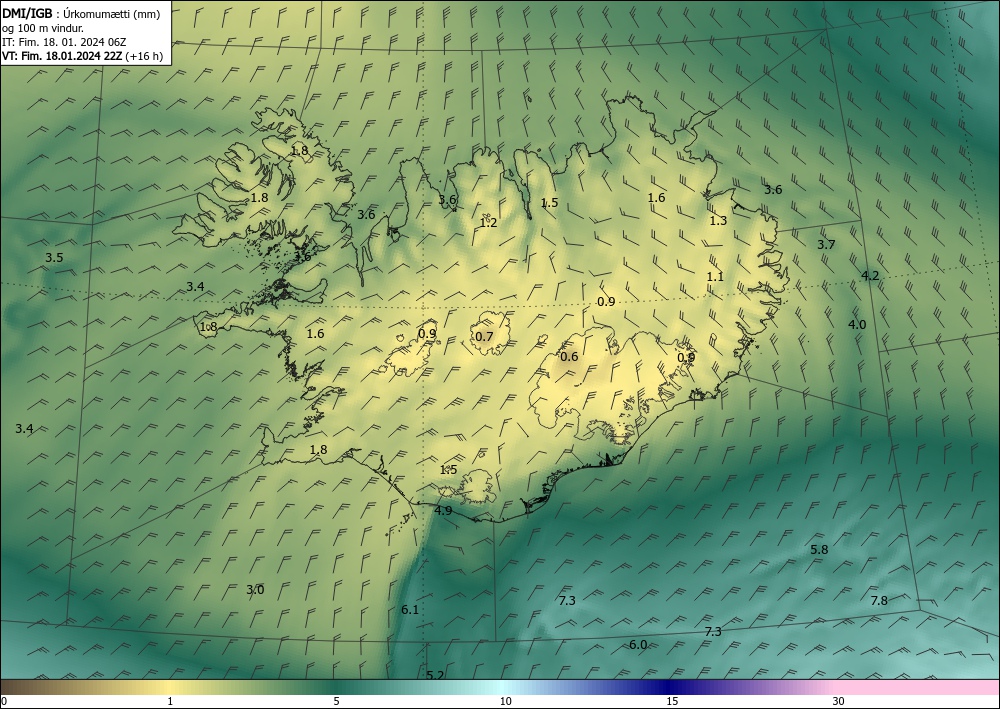Click the 5.2 value label above the color bar
This screenshot has height=709, width=1000.
click(435, 675)
